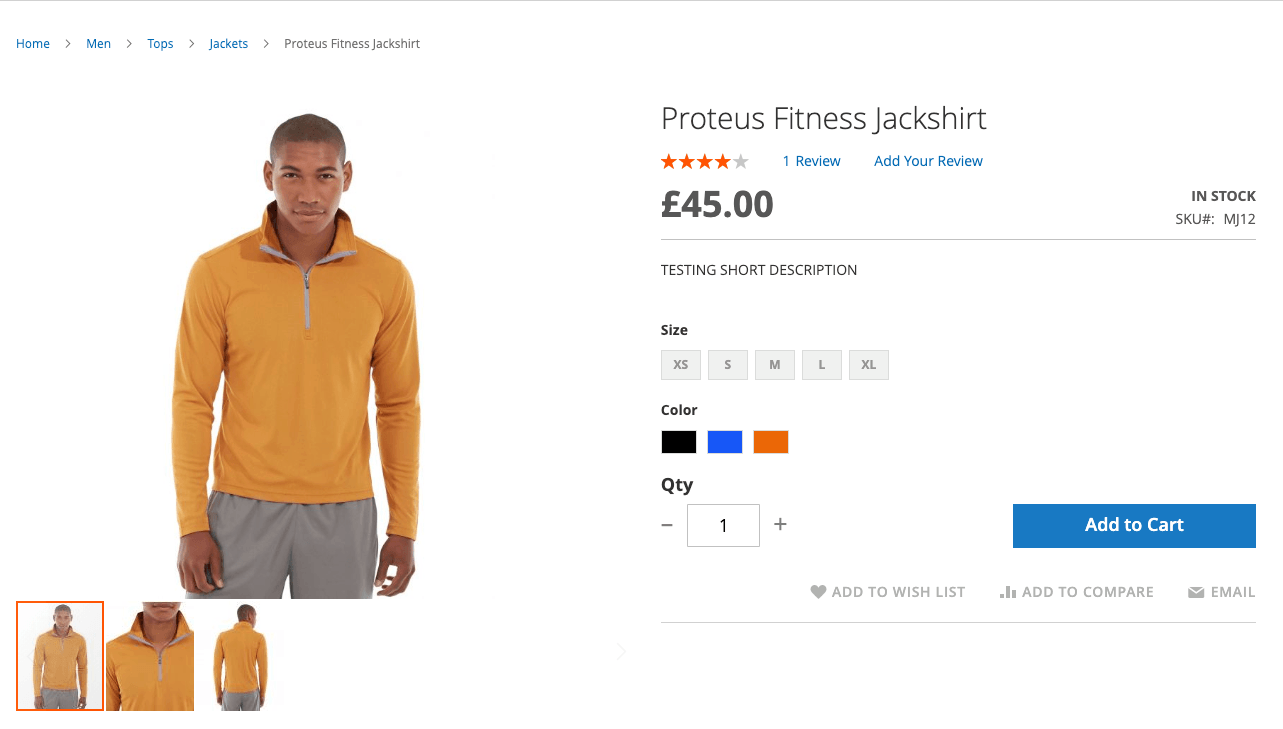Advance image gallery with the right chevron
This screenshot has height=729, width=1283.
pos(621,651)
